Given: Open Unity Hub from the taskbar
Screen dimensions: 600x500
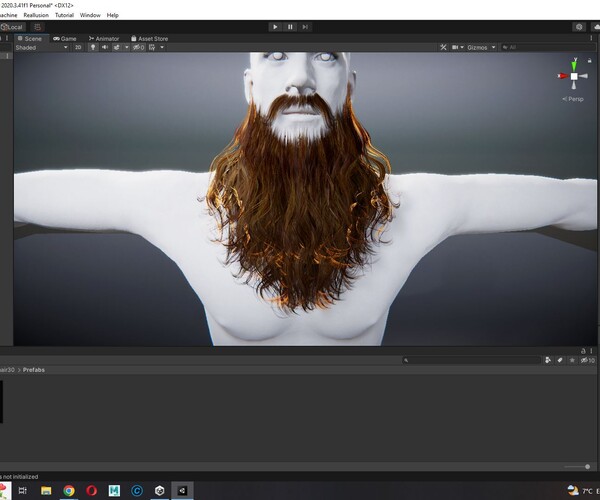Looking at the screenshot, I should pos(160,490).
